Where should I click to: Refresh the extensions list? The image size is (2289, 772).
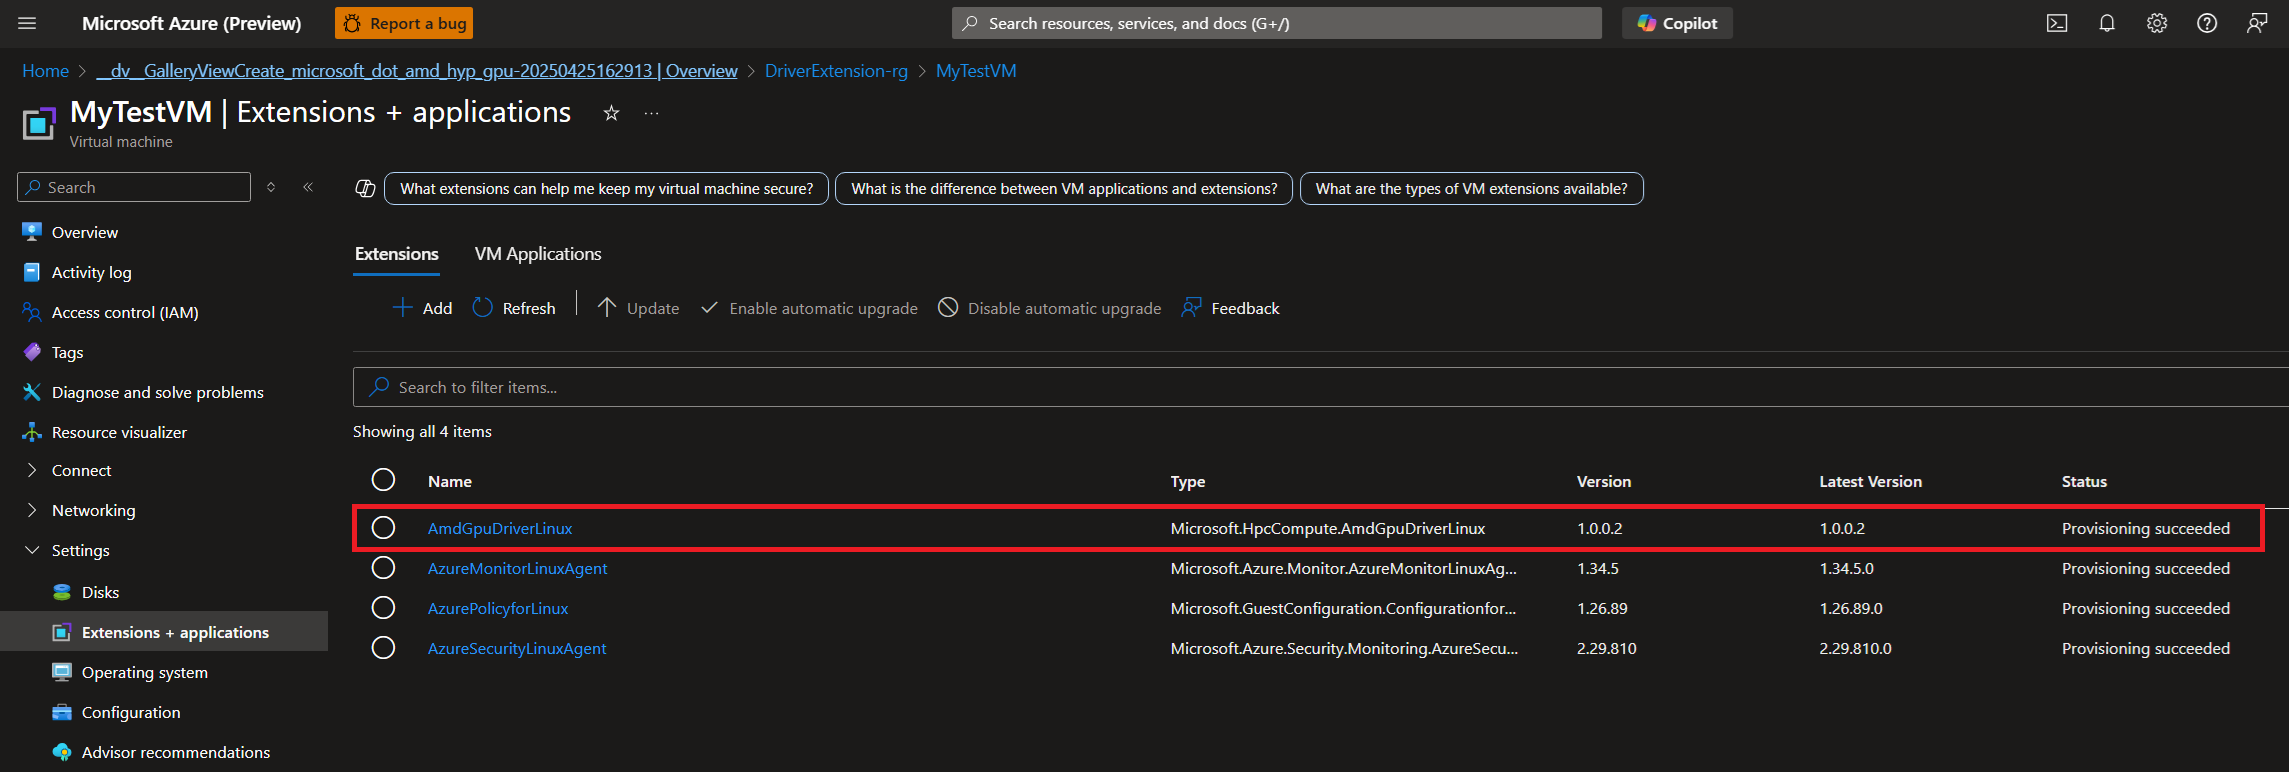[x=514, y=308]
